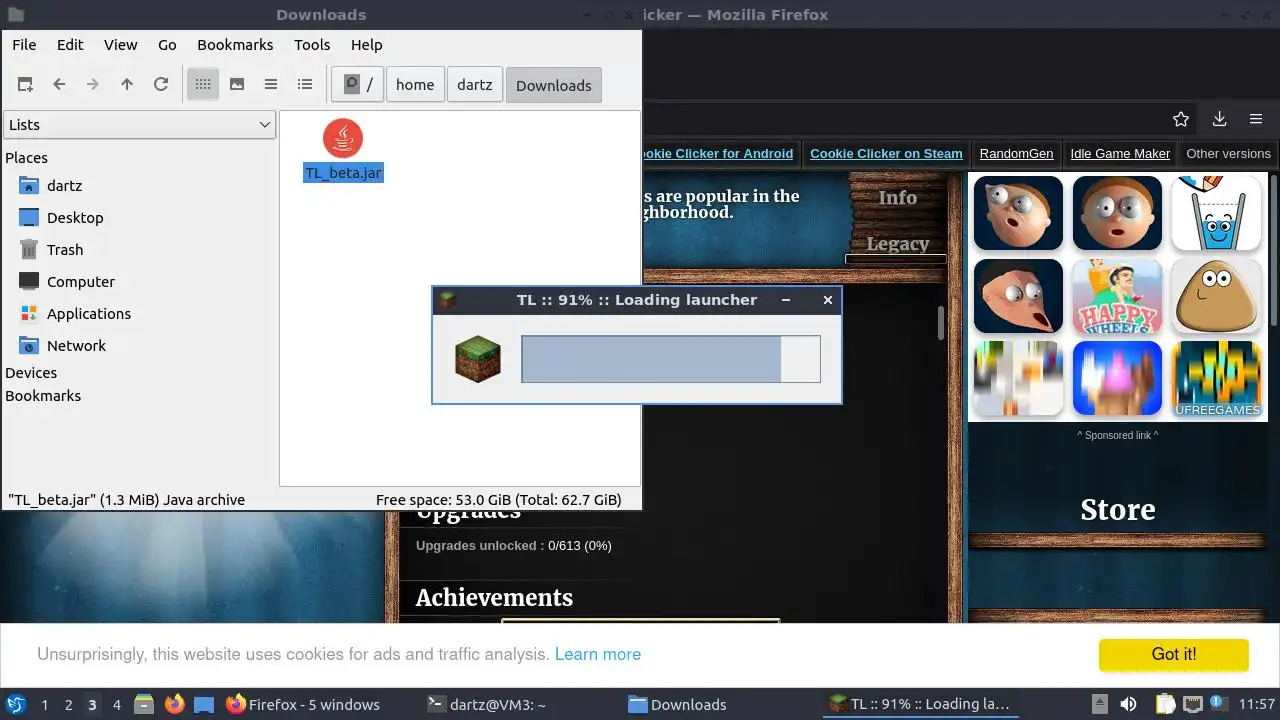The height and width of the screenshot is (720, 1280).
Task: Open the Go menu
Action: [167, 45]
